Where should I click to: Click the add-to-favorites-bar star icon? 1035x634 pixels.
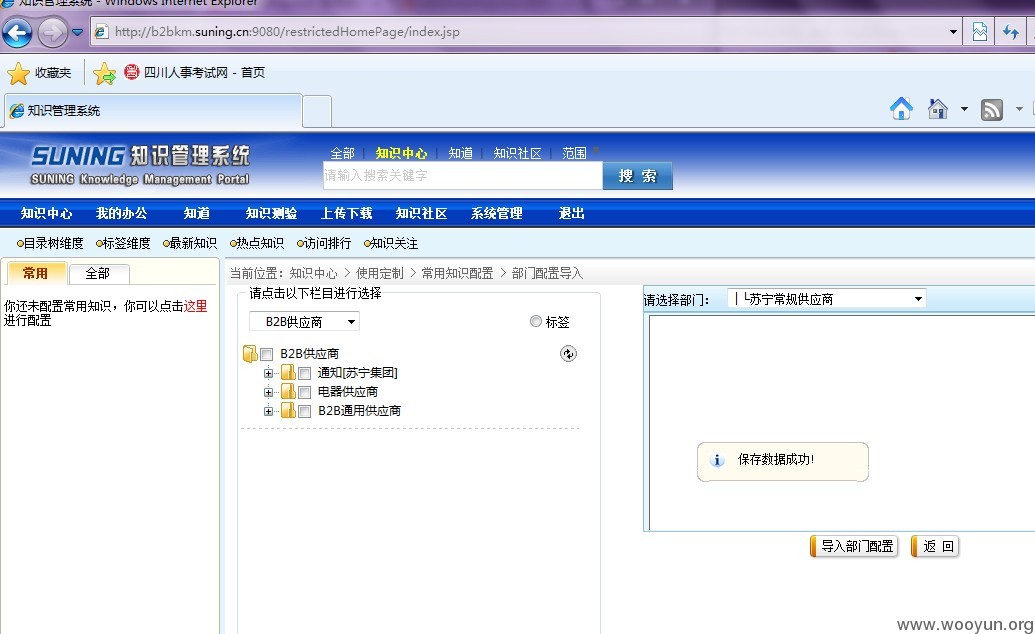tap(104, 73)
